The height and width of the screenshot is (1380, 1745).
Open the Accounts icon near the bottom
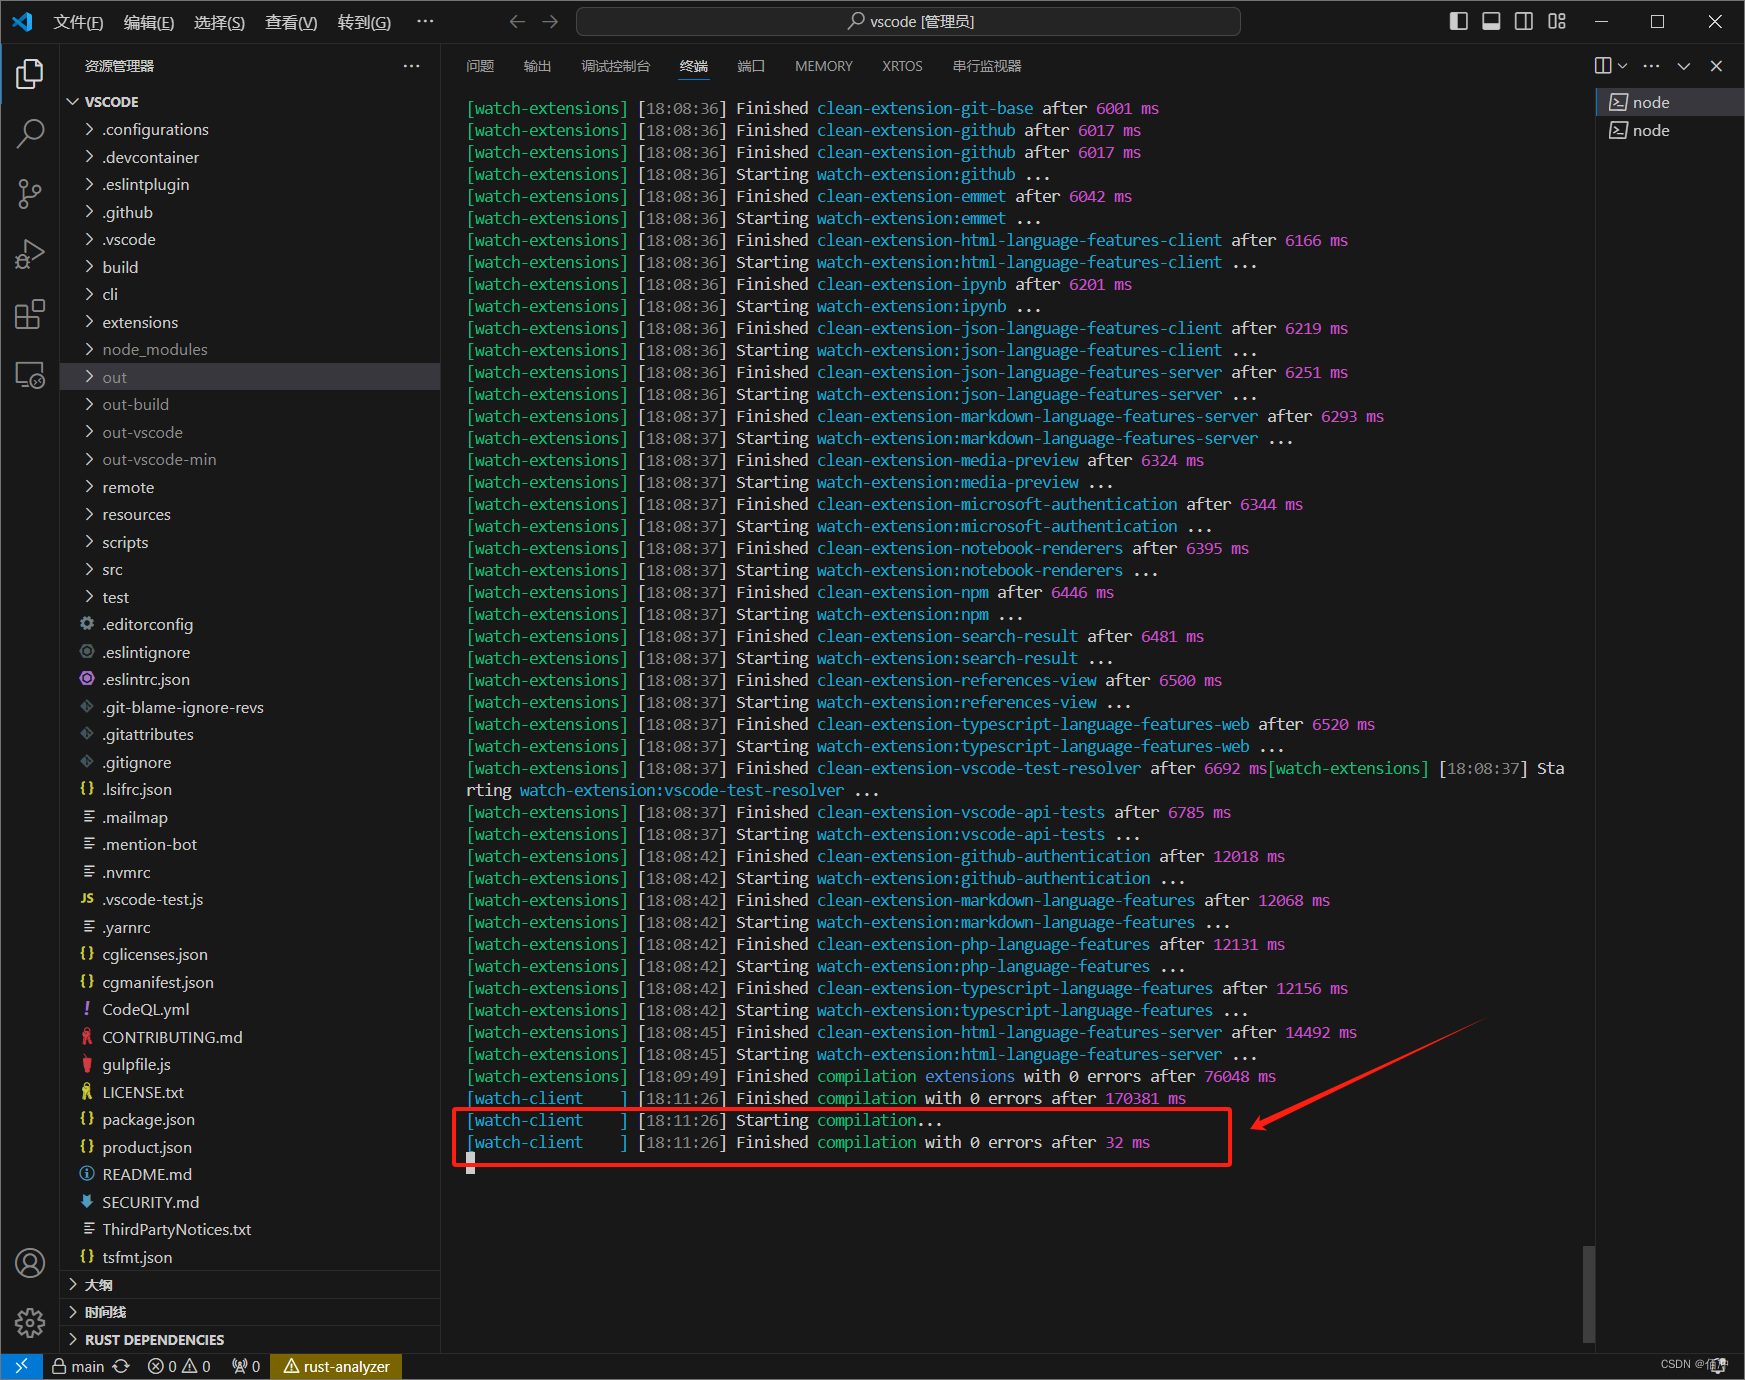point(30,1262)
